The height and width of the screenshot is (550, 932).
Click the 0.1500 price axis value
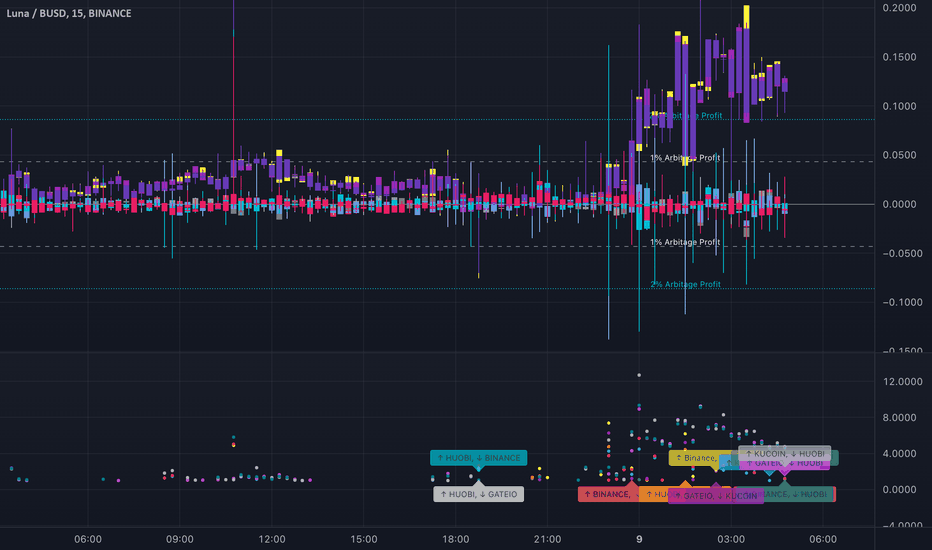899,57
